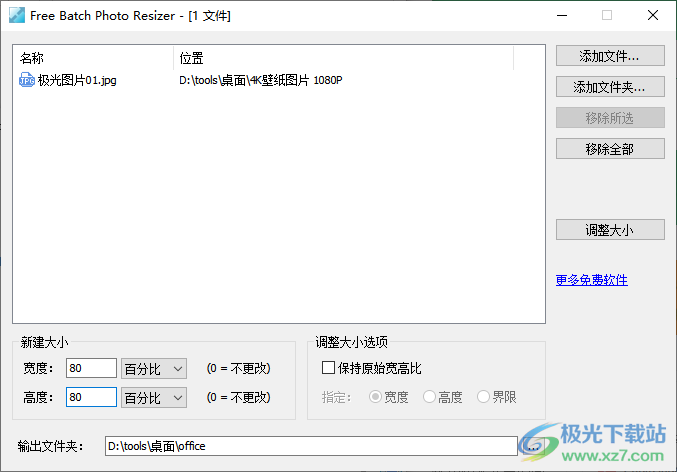Click the 宽度 input field
This screenshot has width=677, height=472.
pos(91,368)
